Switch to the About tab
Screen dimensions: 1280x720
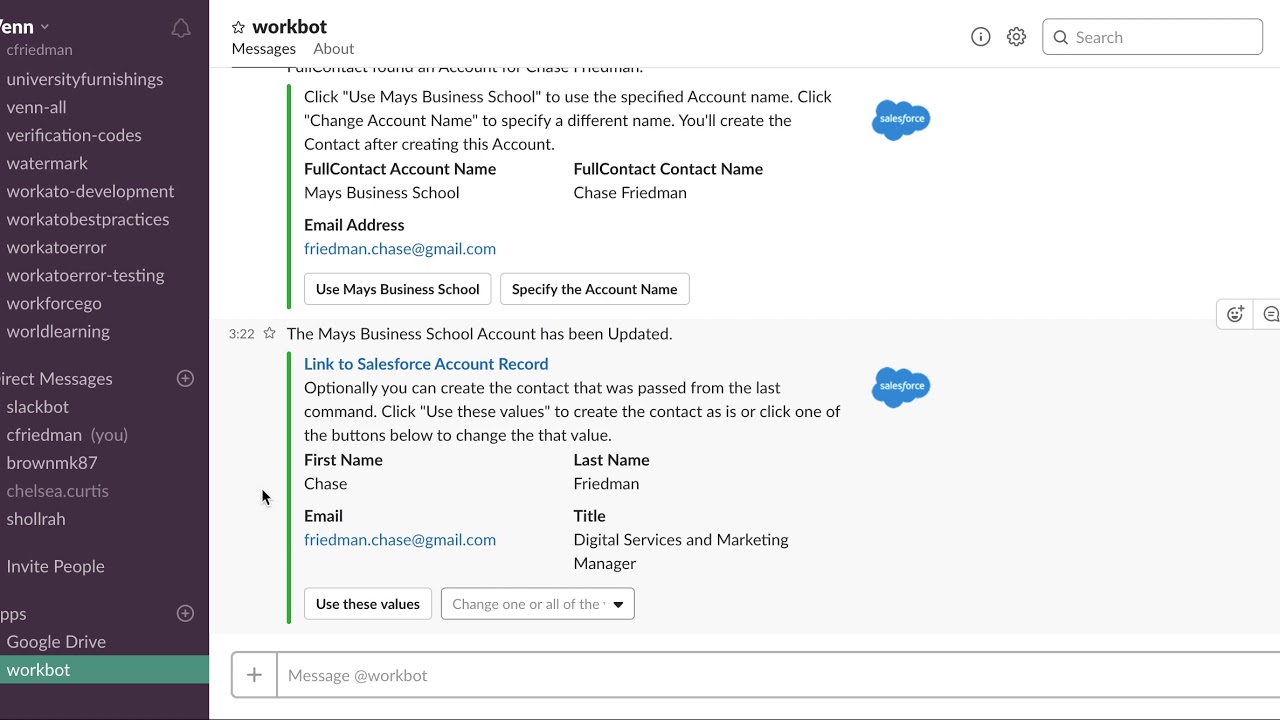[x=333, y=48]
